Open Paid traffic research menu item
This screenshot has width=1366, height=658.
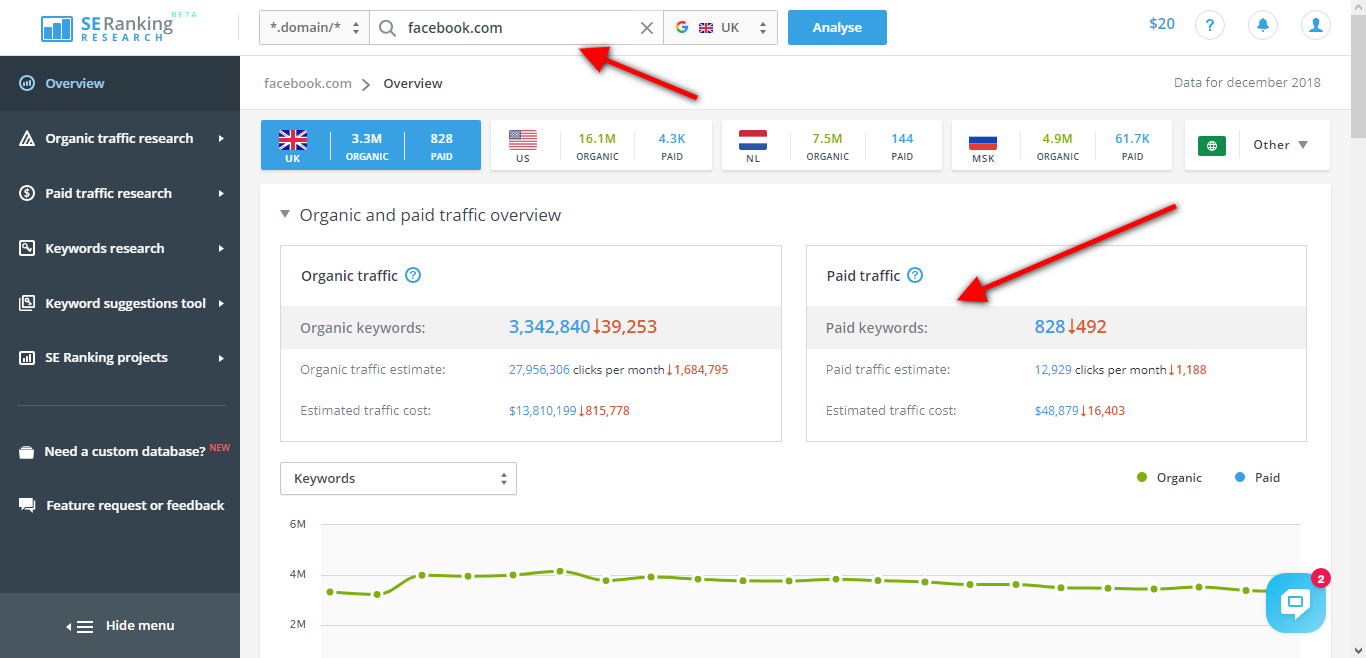click(120, 193)
